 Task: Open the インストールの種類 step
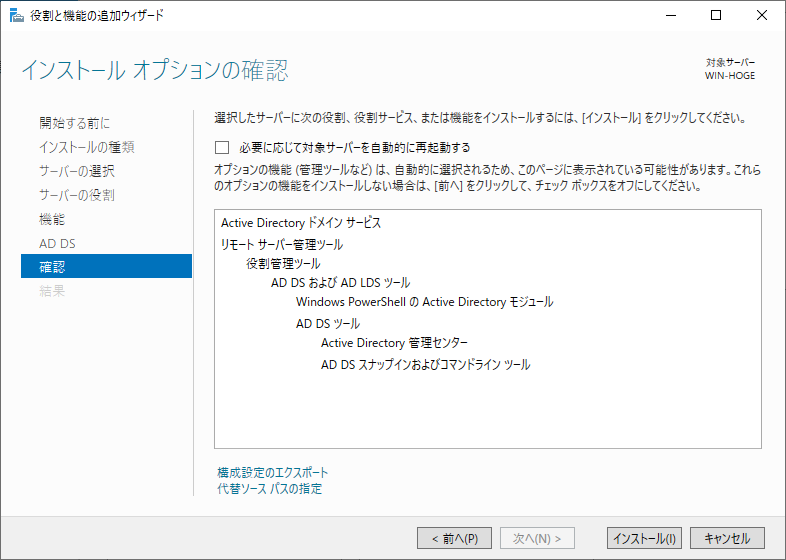point(87,147)
